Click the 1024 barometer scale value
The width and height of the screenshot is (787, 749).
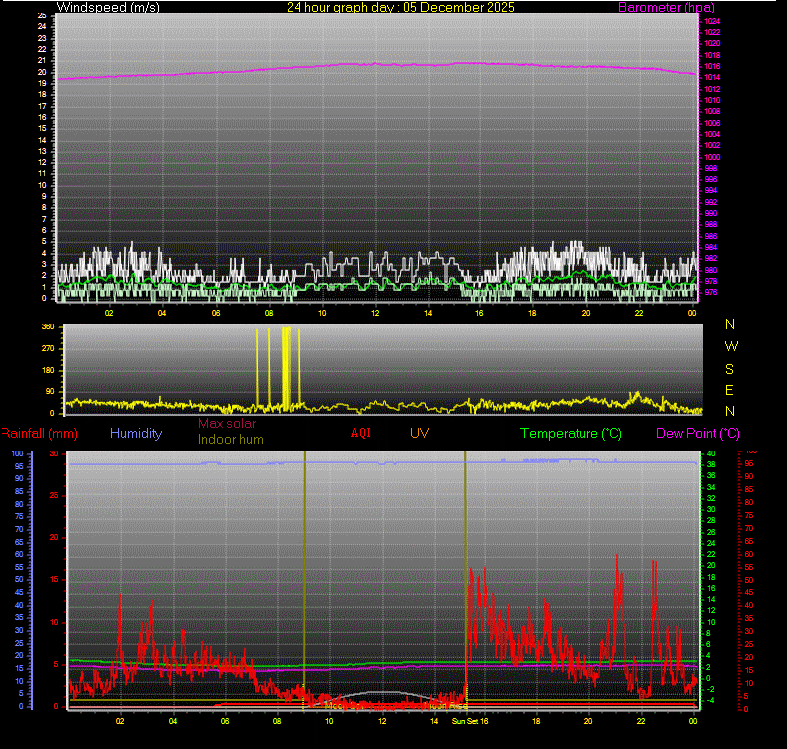[x=712, y=21]
